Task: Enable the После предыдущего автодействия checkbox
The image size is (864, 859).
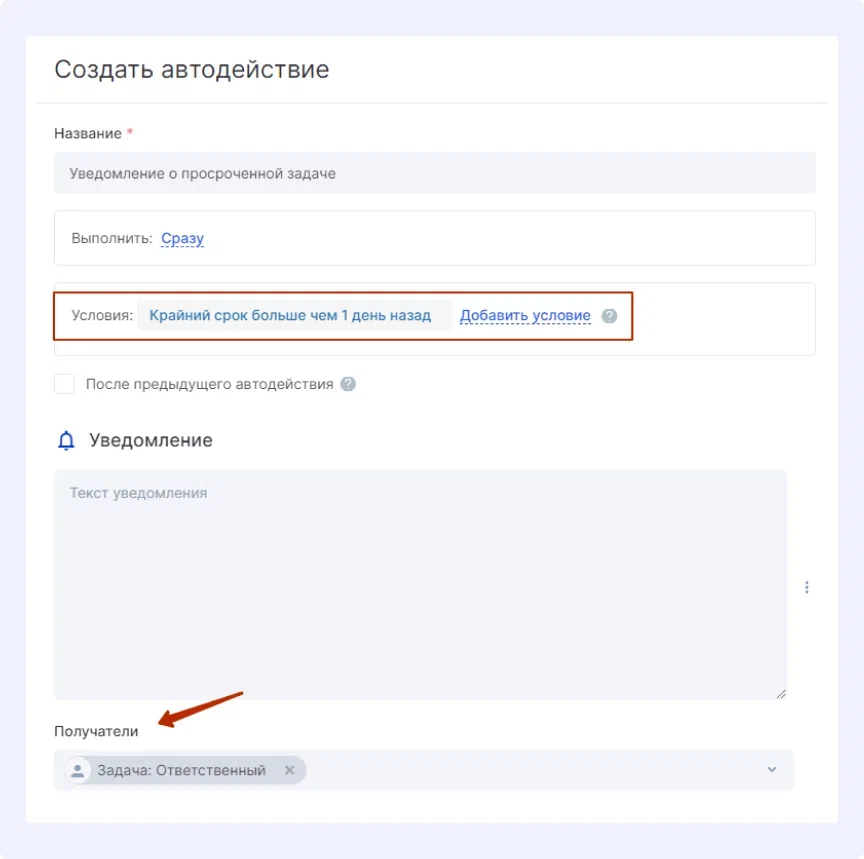Action: tap(64, 383)
